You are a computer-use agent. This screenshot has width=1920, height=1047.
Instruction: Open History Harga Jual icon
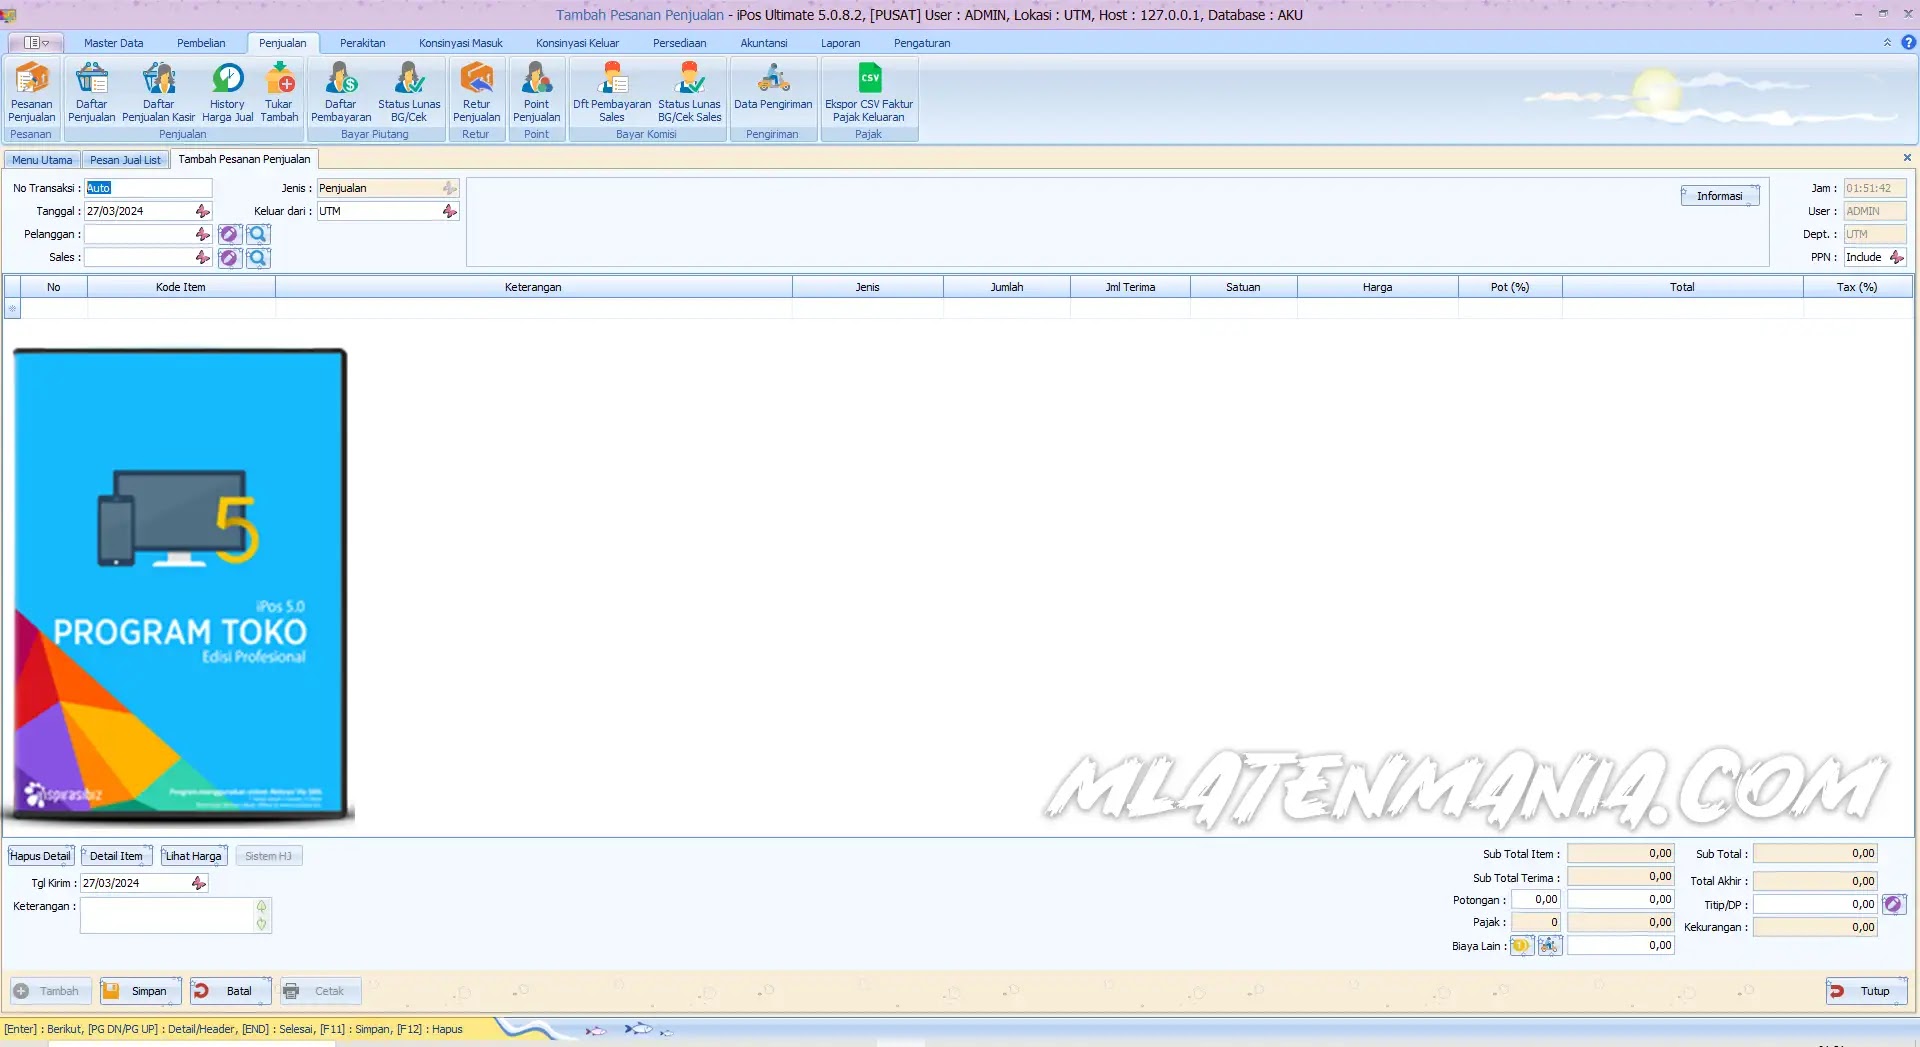coord(227,92)
